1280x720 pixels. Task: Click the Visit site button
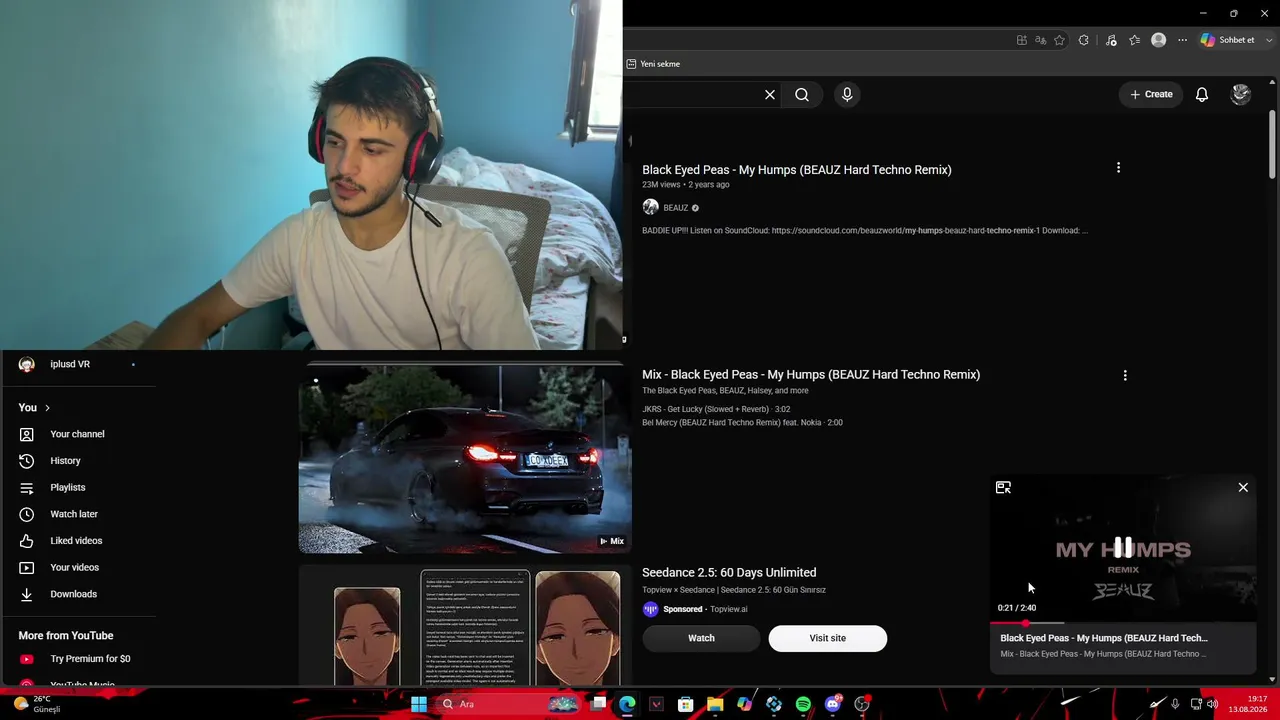click(x=827, y=638)
